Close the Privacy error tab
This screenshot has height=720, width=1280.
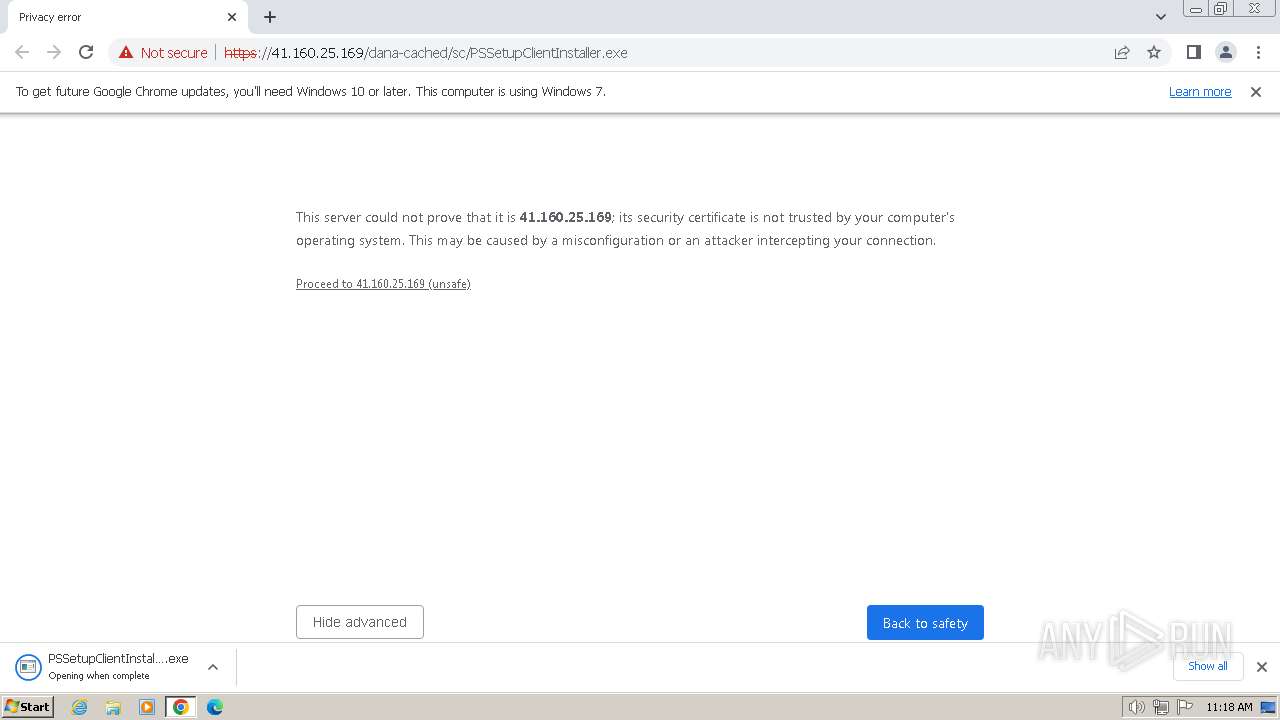click(x=232, y=17)
